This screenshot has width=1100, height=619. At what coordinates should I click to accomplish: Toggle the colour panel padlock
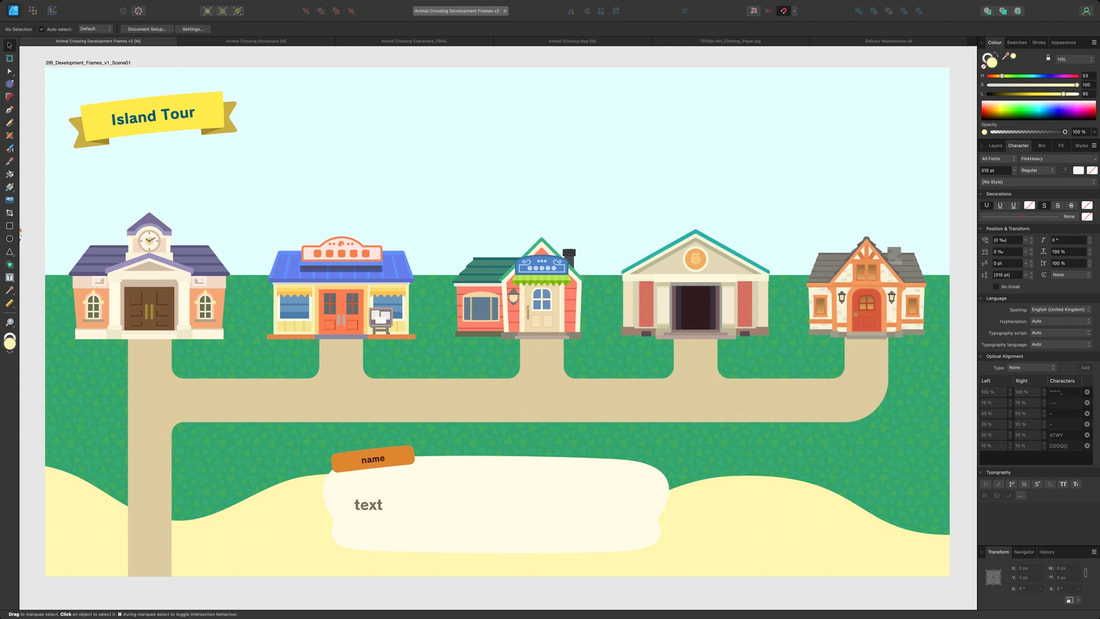1048,58
